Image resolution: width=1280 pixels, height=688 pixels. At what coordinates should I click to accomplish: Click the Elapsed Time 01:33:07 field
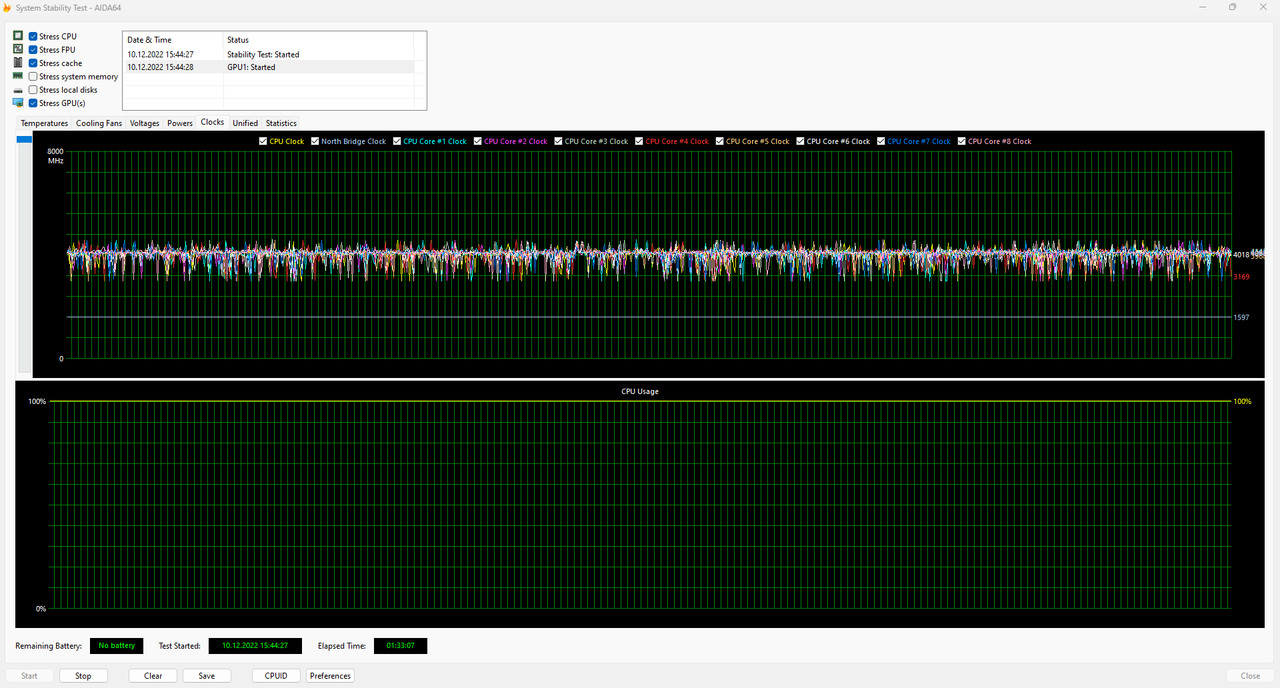pyautogui.click(x=400, y=646)
